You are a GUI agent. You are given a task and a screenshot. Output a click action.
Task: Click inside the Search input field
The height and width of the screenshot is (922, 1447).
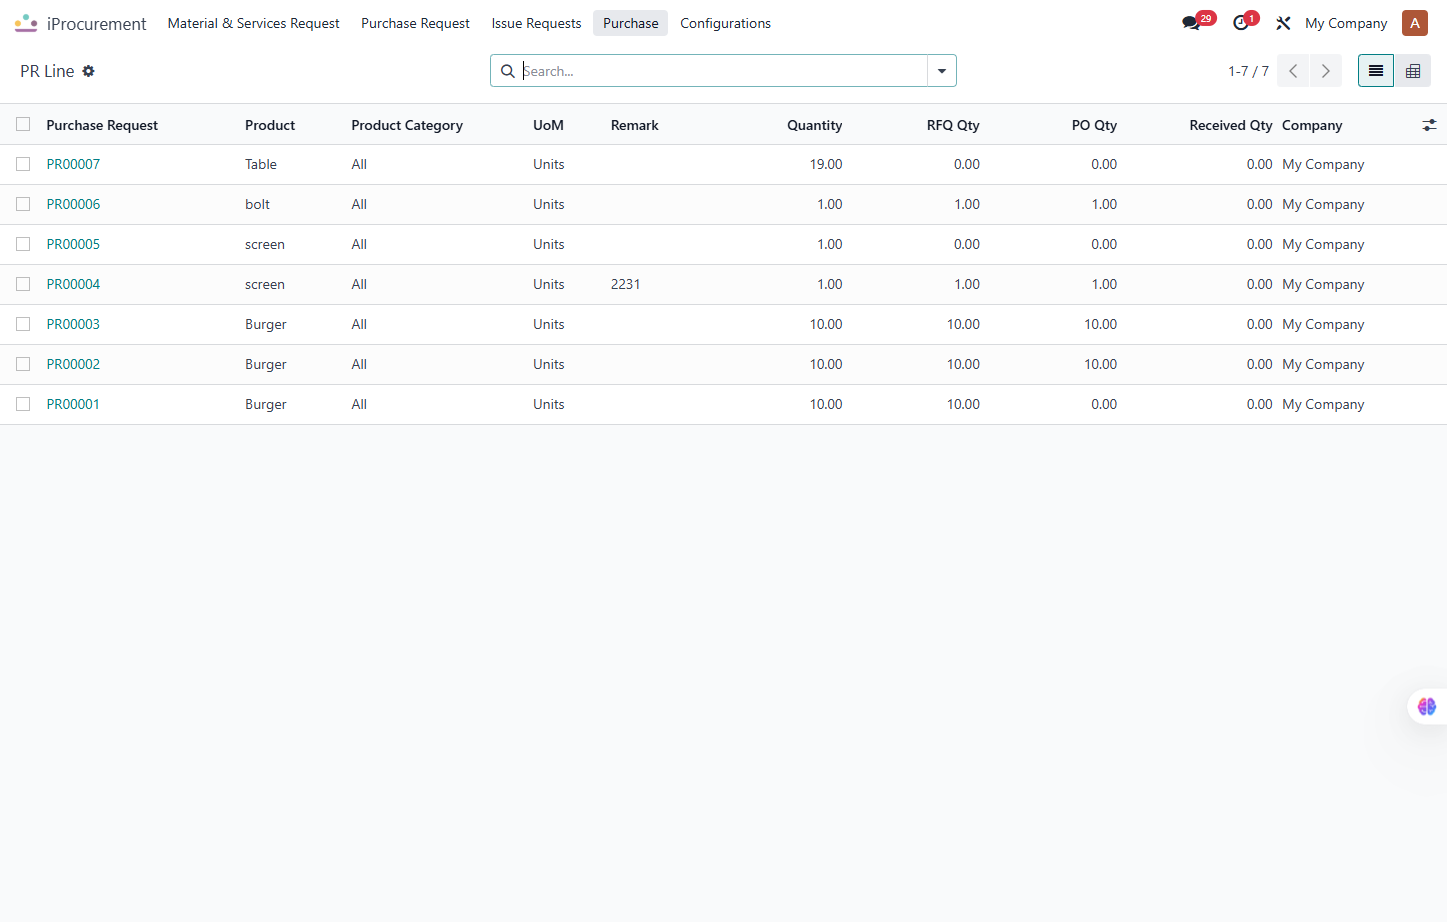(723, 71)
